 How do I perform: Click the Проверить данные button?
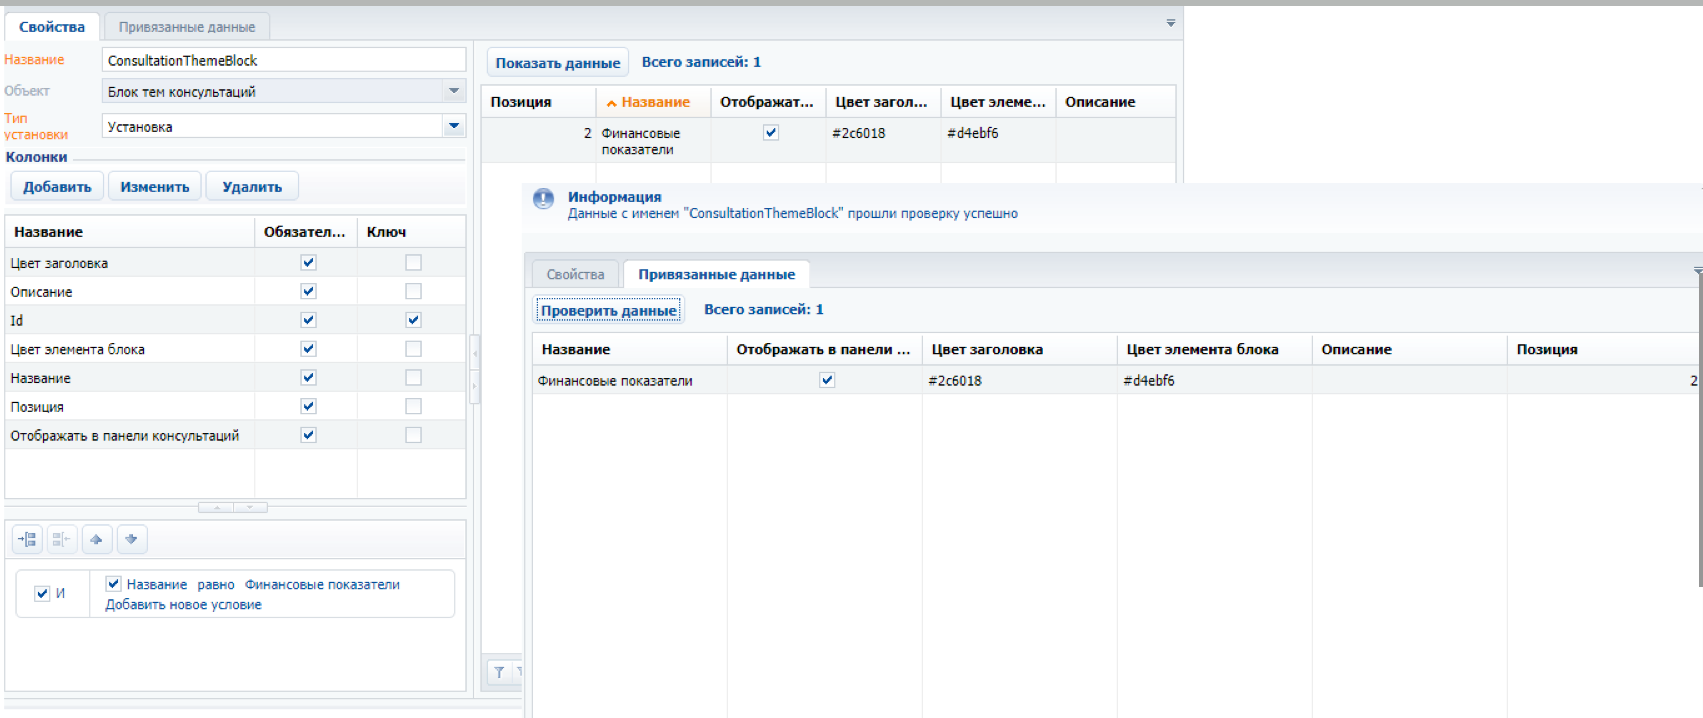[x=609, y=310]
